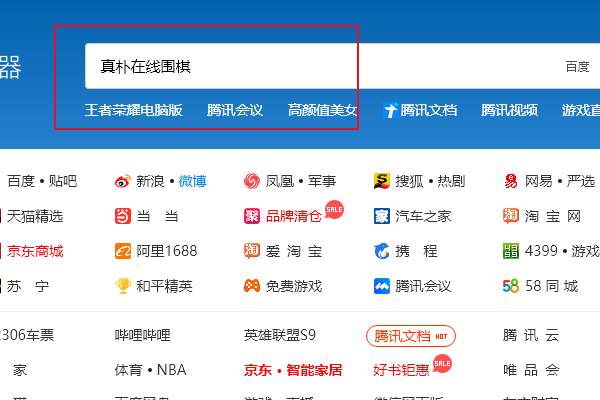Image resolution: width=600 pixels, height=400 pixels.
Task: Open the 英雄联盟S9 link
Action: [x=280, y=335]
